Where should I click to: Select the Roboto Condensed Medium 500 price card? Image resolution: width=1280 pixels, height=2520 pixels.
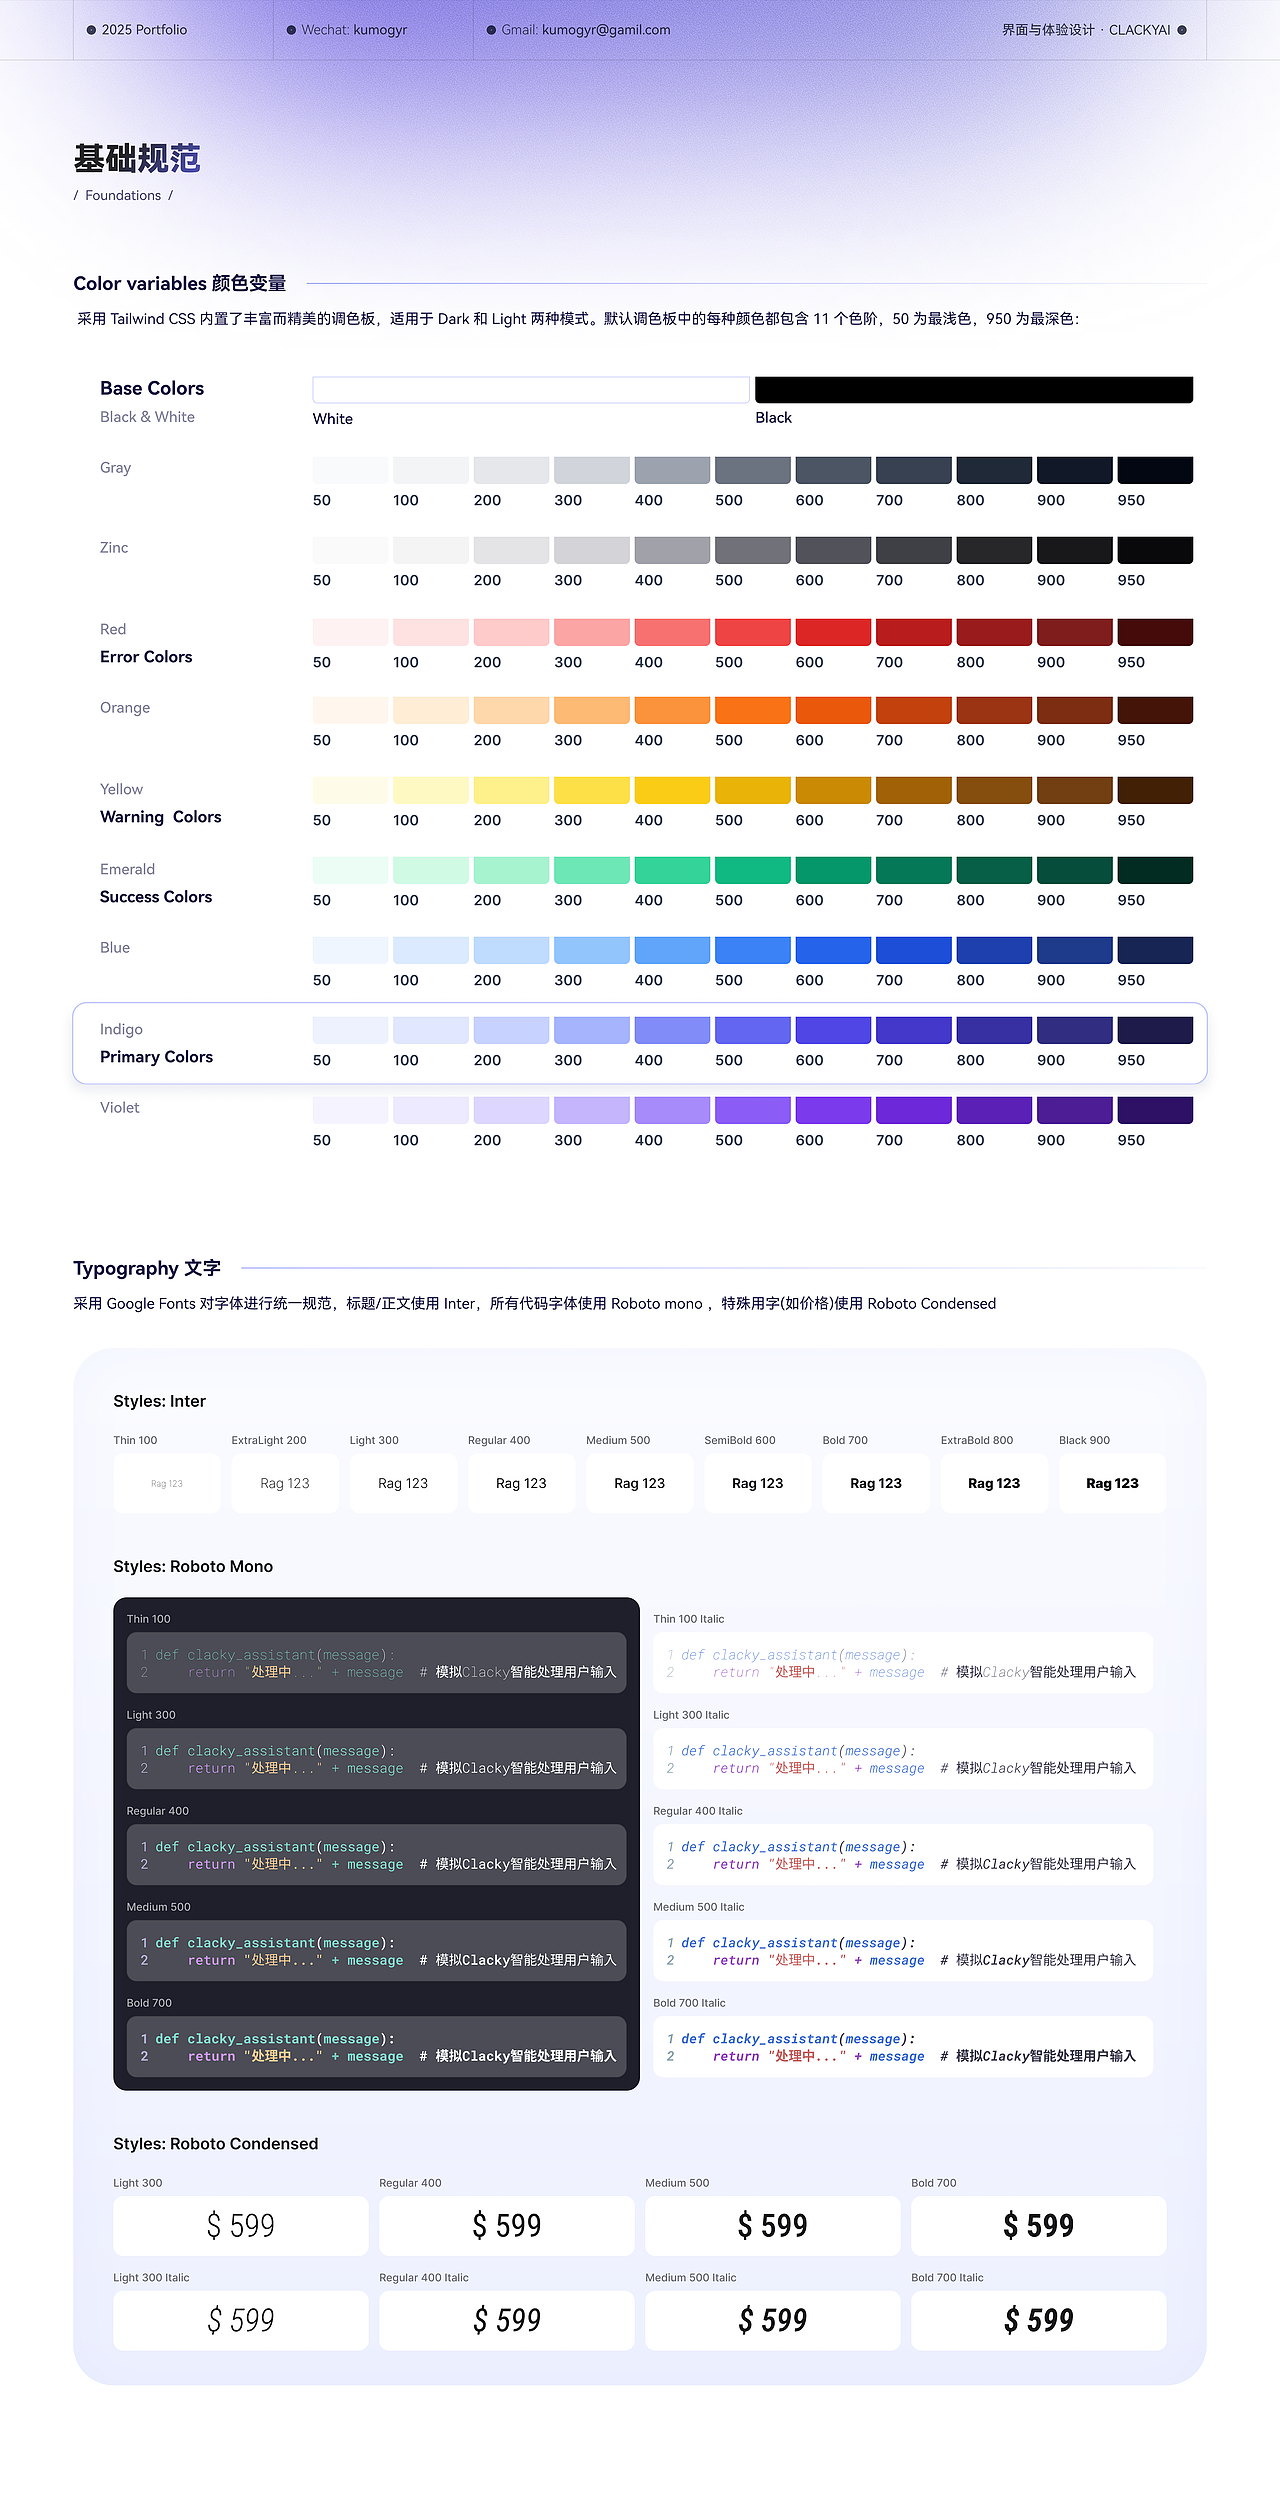point(773,2226)
